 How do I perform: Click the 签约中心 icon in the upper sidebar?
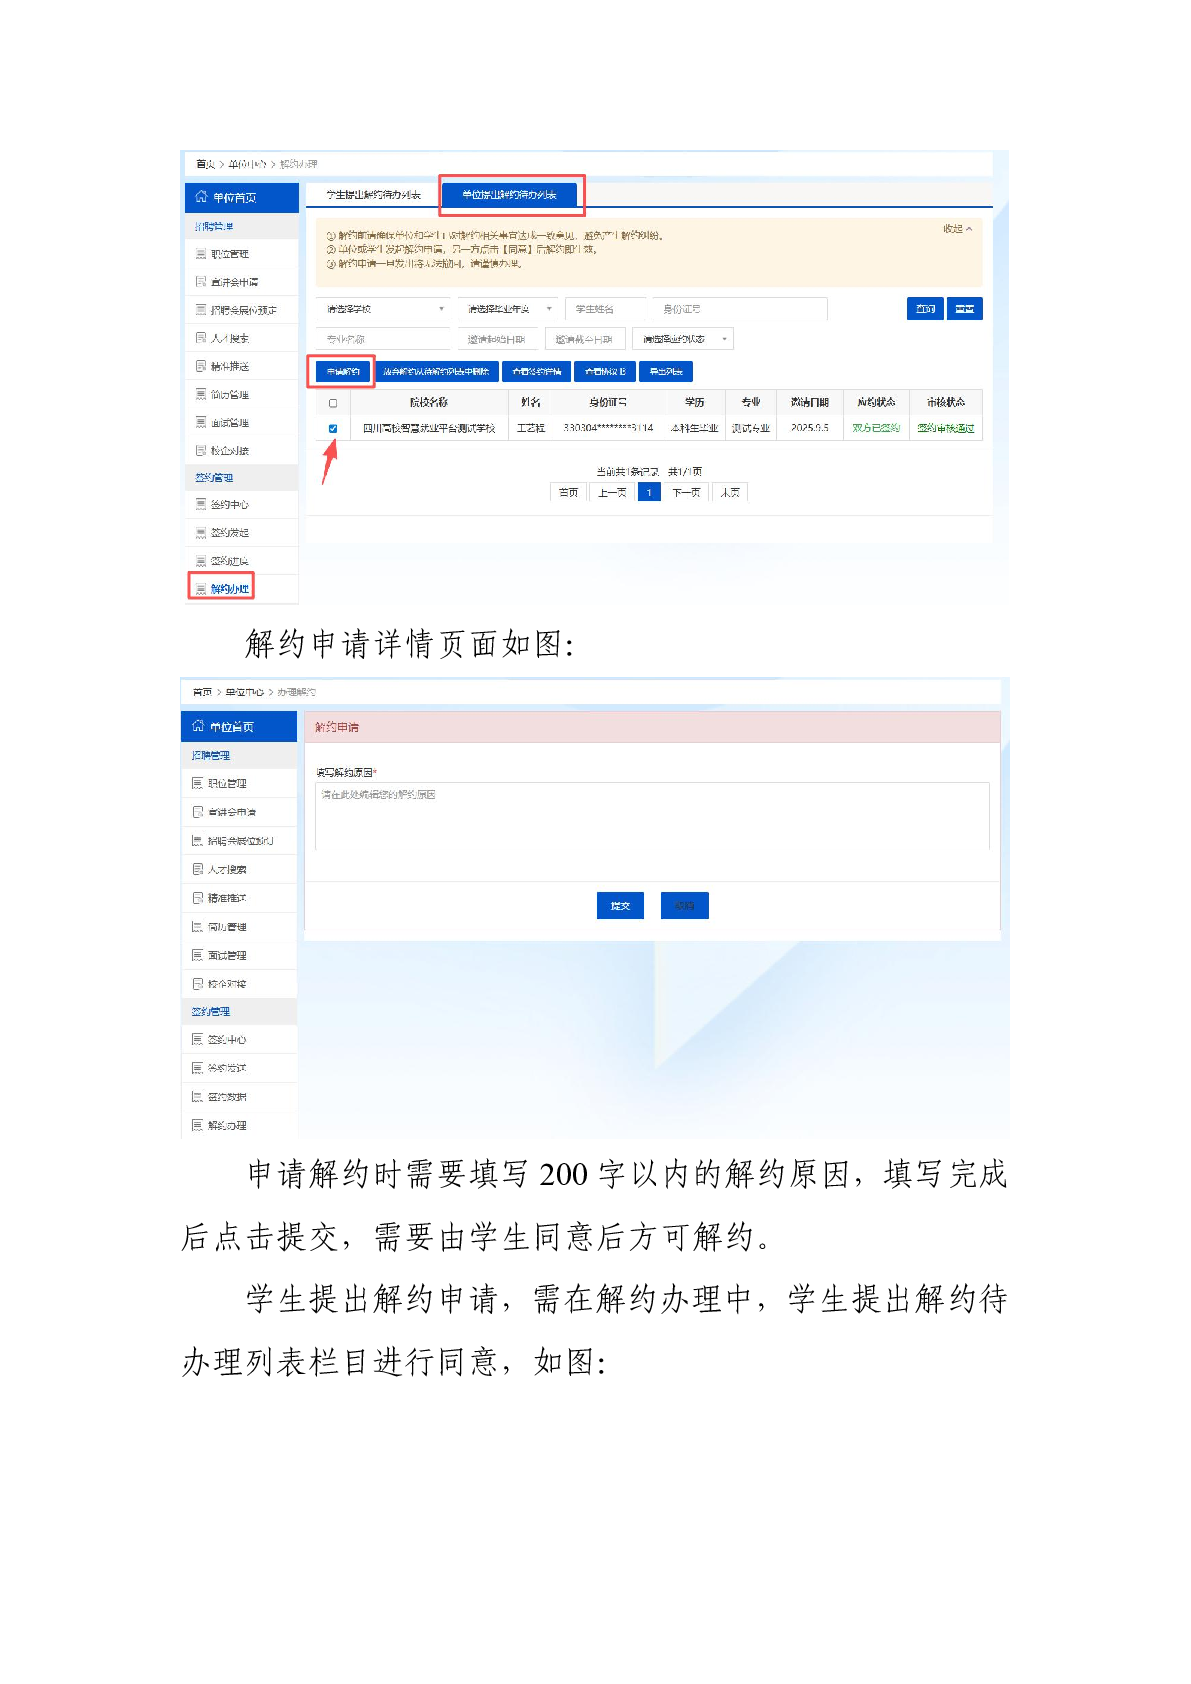tap(201, 505)
